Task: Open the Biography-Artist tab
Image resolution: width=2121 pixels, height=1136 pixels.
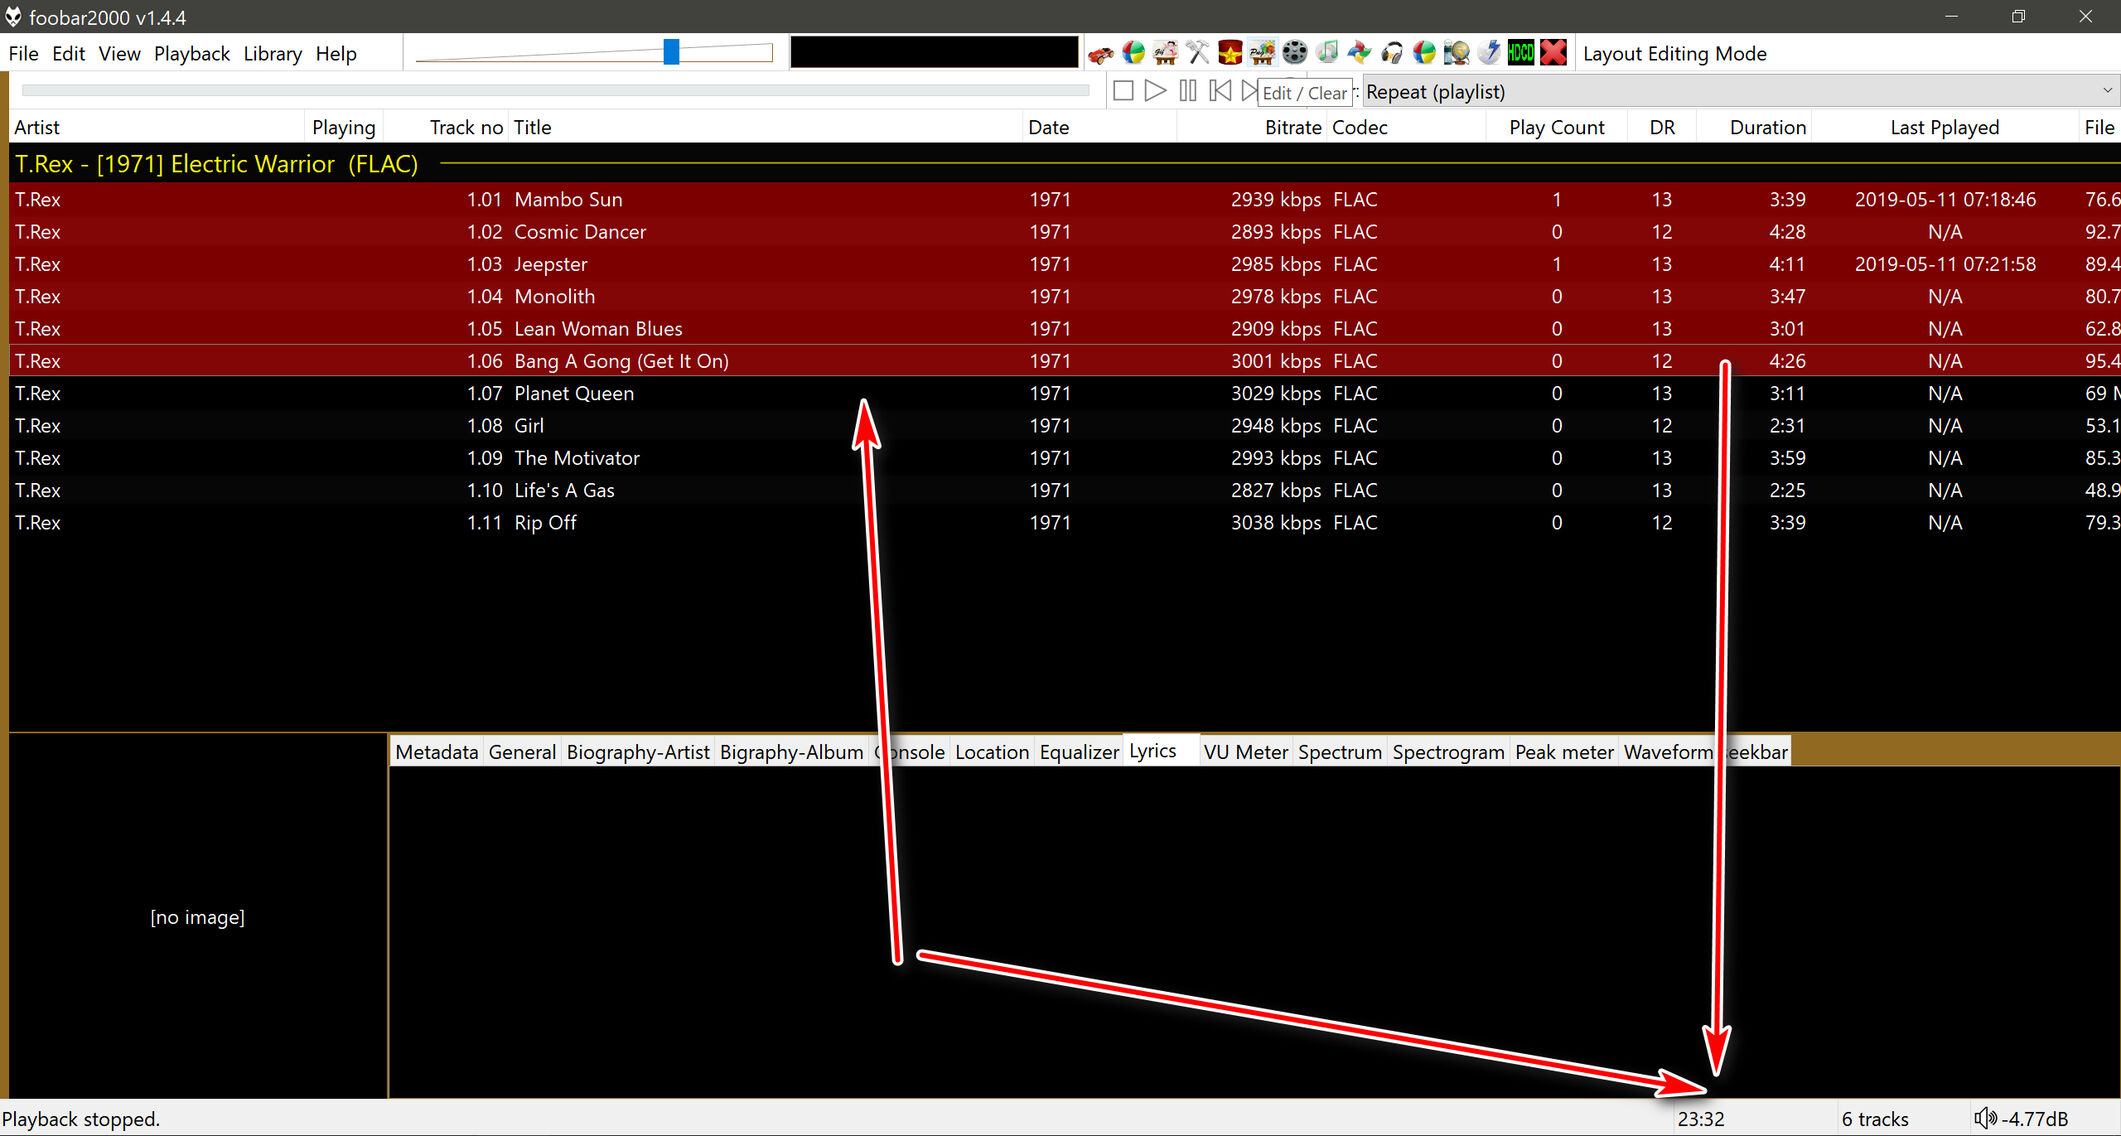Action: click(x=638, y=752)
